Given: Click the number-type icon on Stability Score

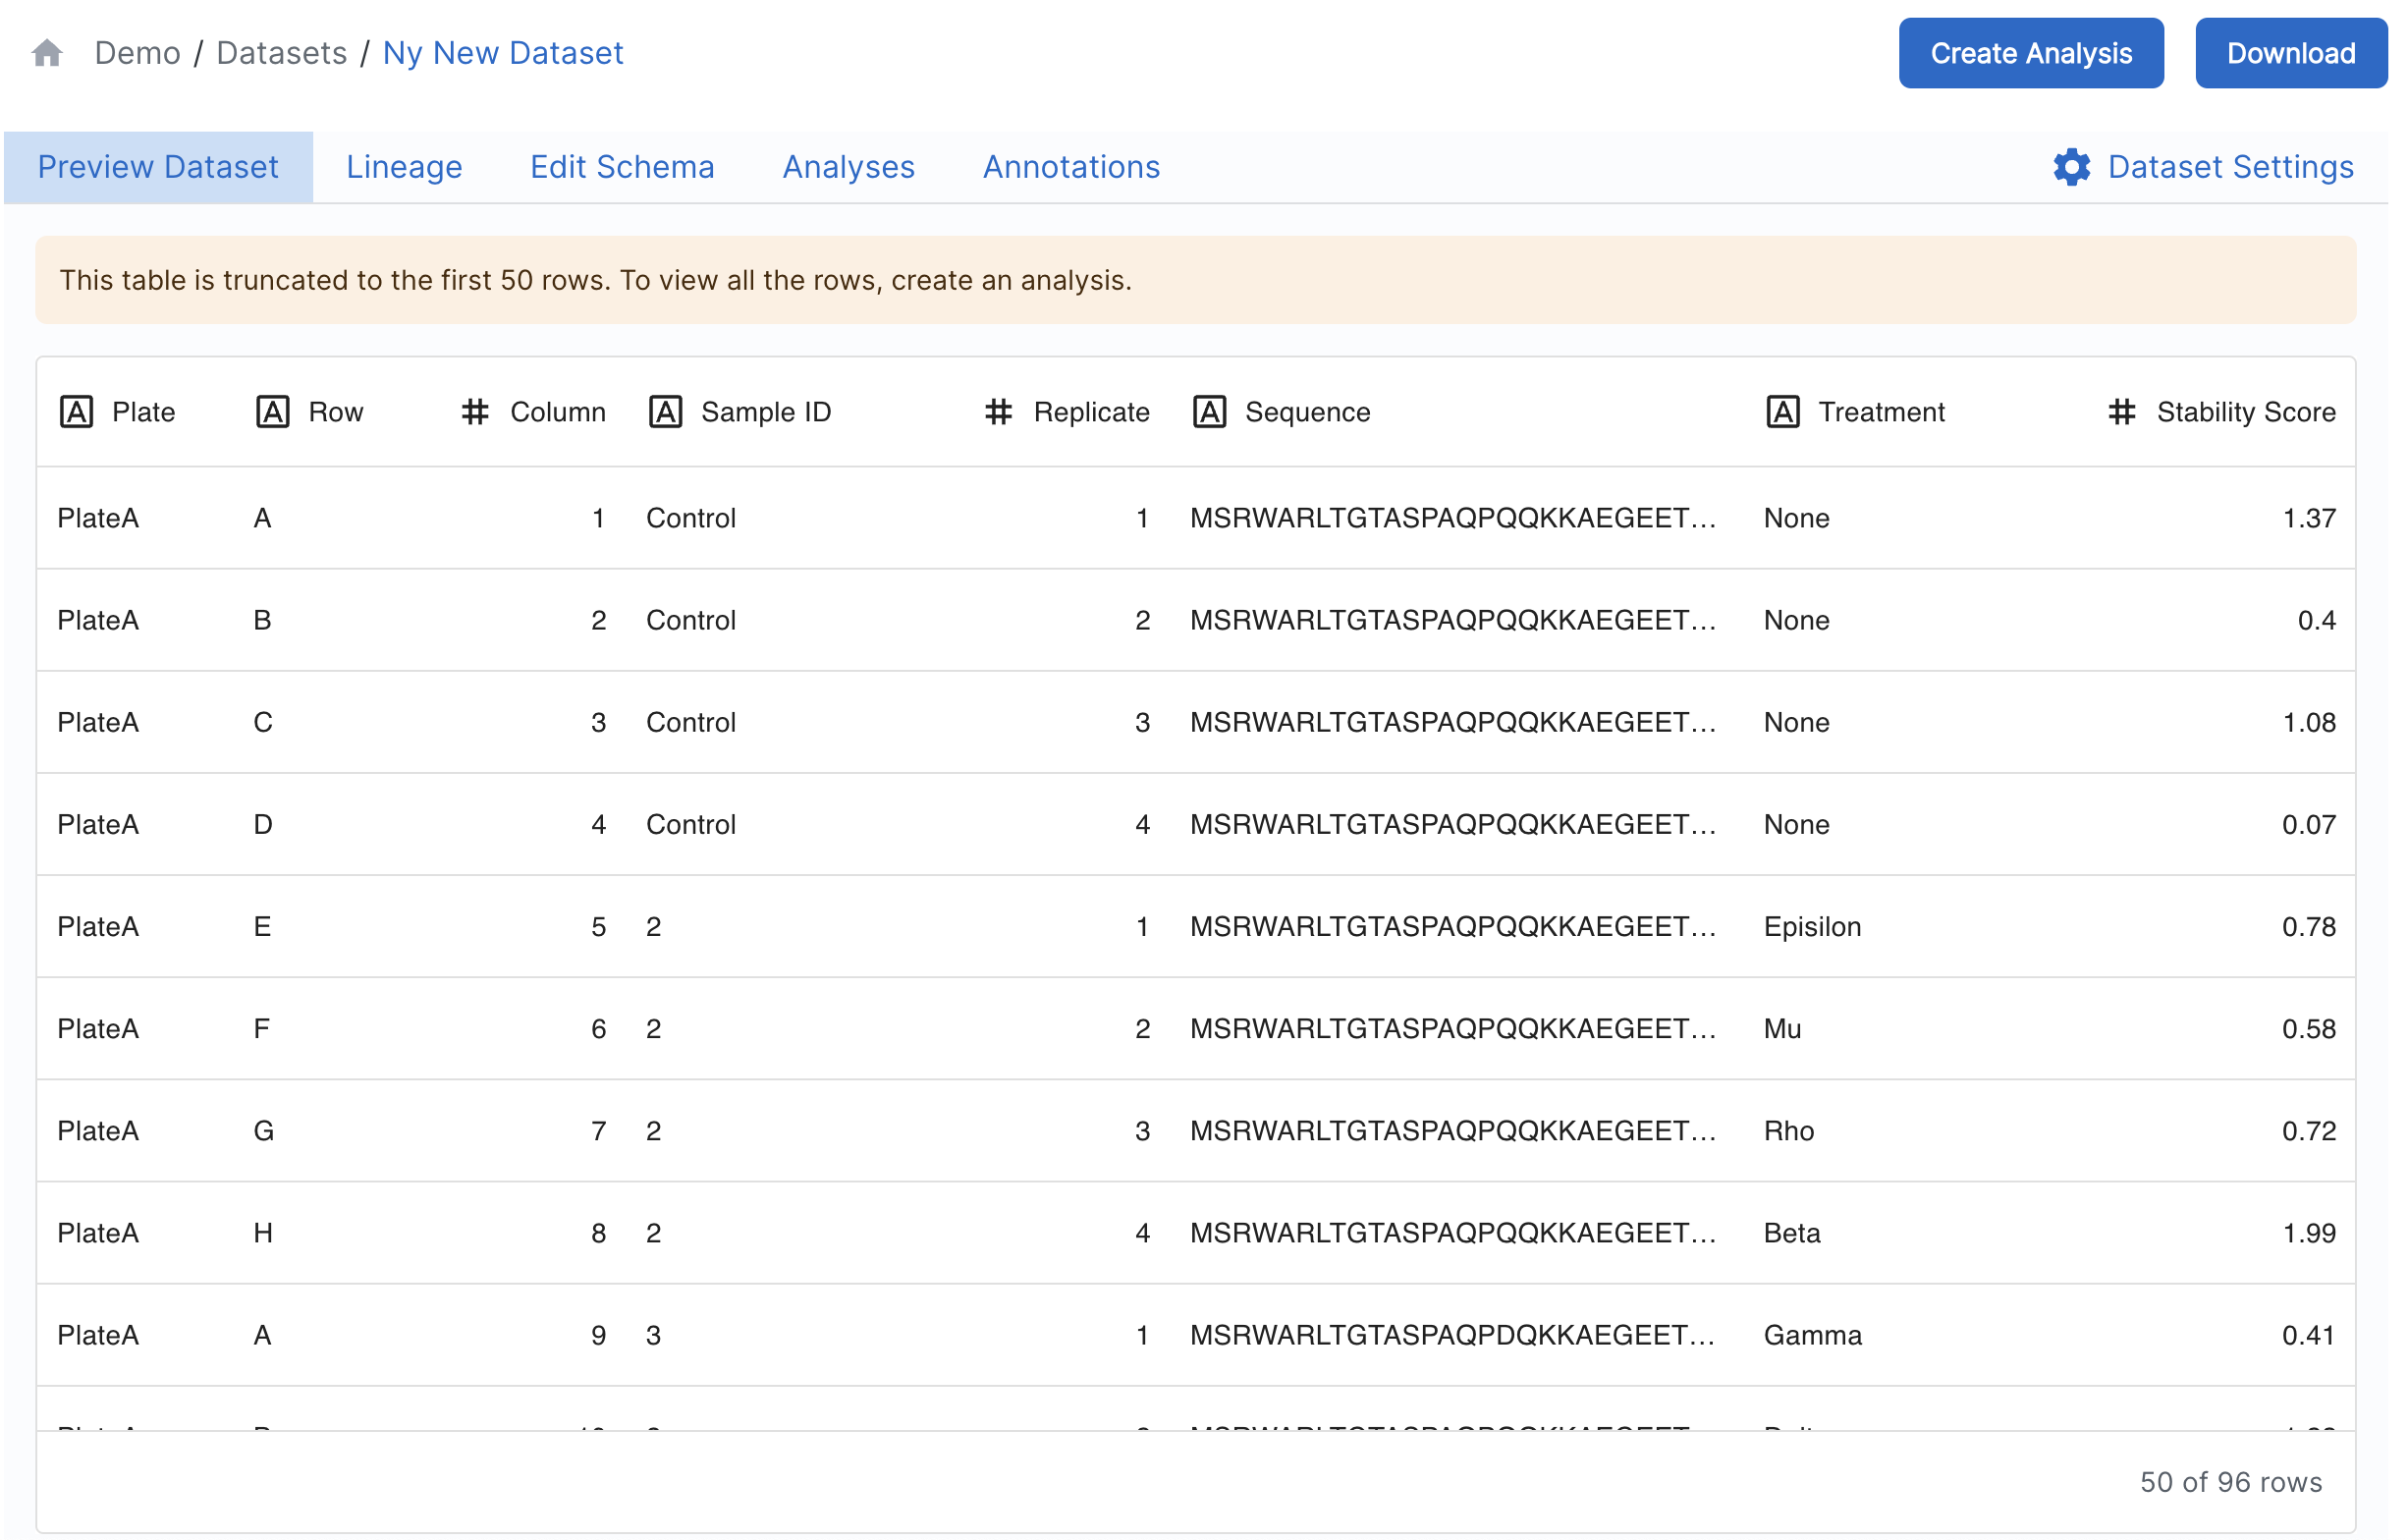Looking at the screenshot, I should (x=2122, y=411).
